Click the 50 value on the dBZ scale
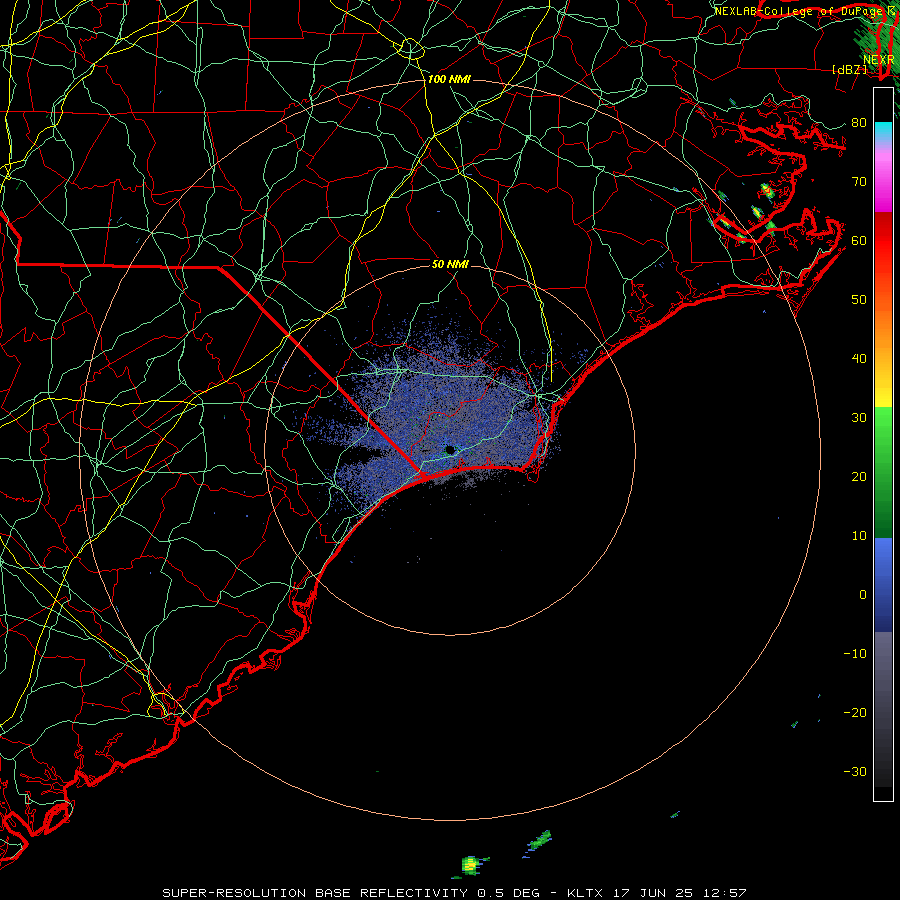Image resolution: width=900 pixels, height=900 pixels. click(859, 300)
